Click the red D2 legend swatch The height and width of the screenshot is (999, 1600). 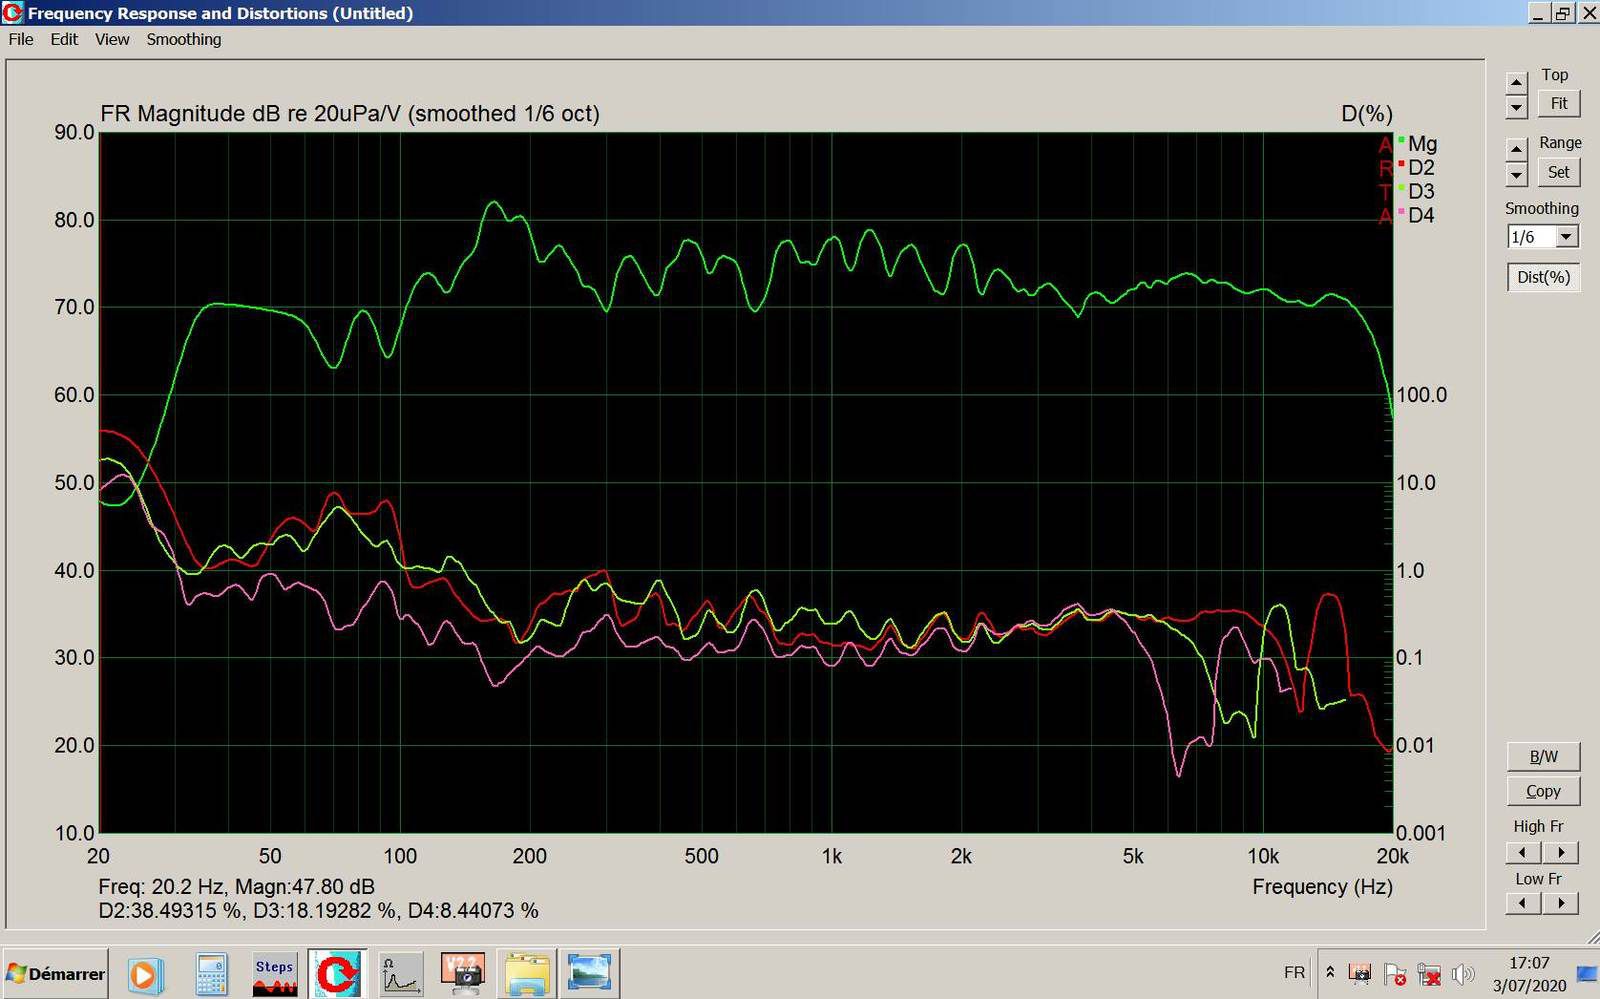(1401, 164)
